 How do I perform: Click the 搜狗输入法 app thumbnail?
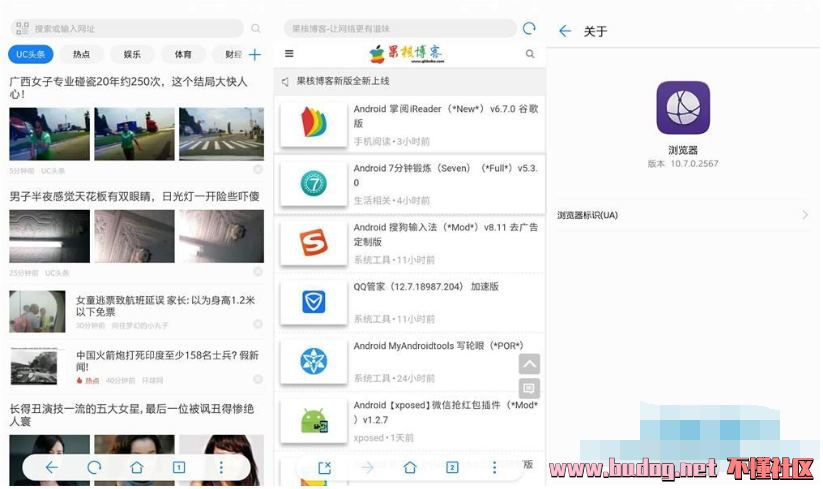pos(313,242)
